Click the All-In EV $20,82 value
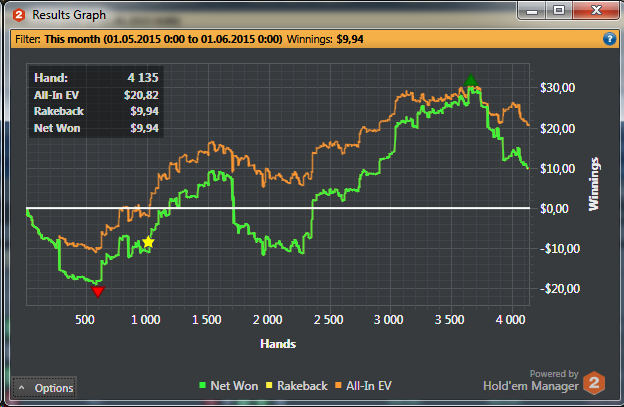 [x=141, y=95]
